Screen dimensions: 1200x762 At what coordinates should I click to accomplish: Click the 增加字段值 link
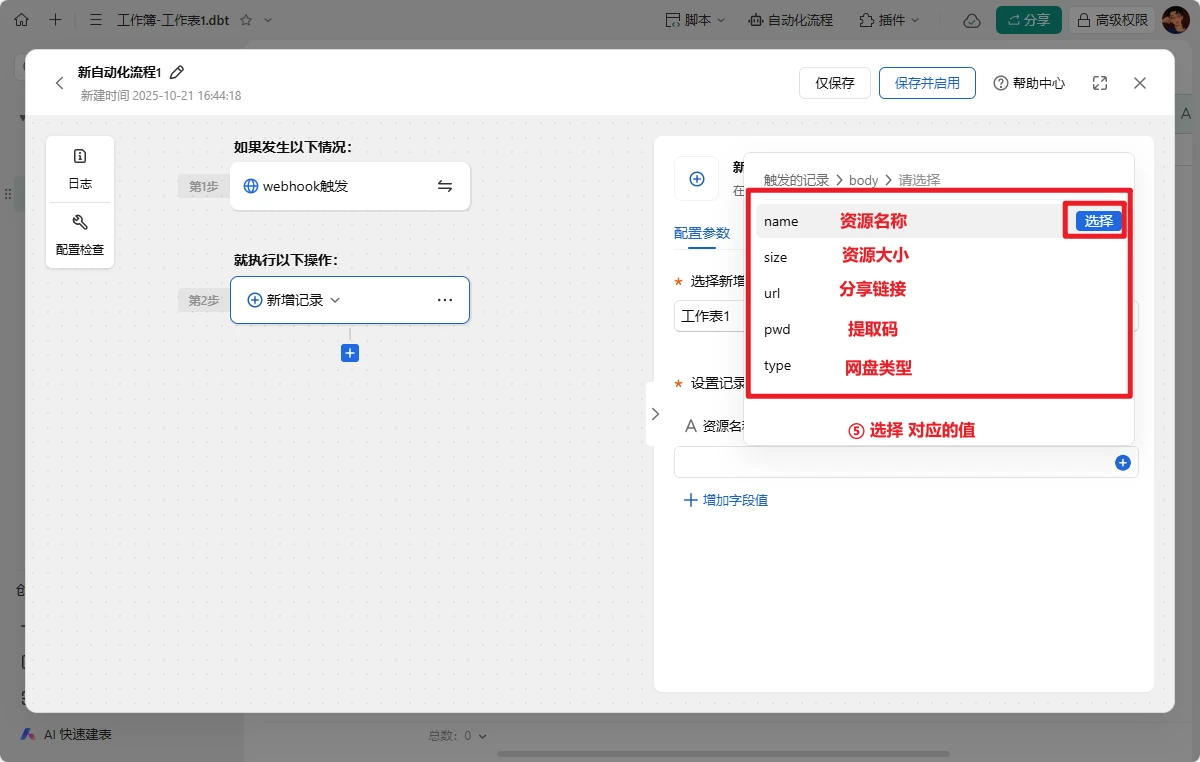point(726,500)
